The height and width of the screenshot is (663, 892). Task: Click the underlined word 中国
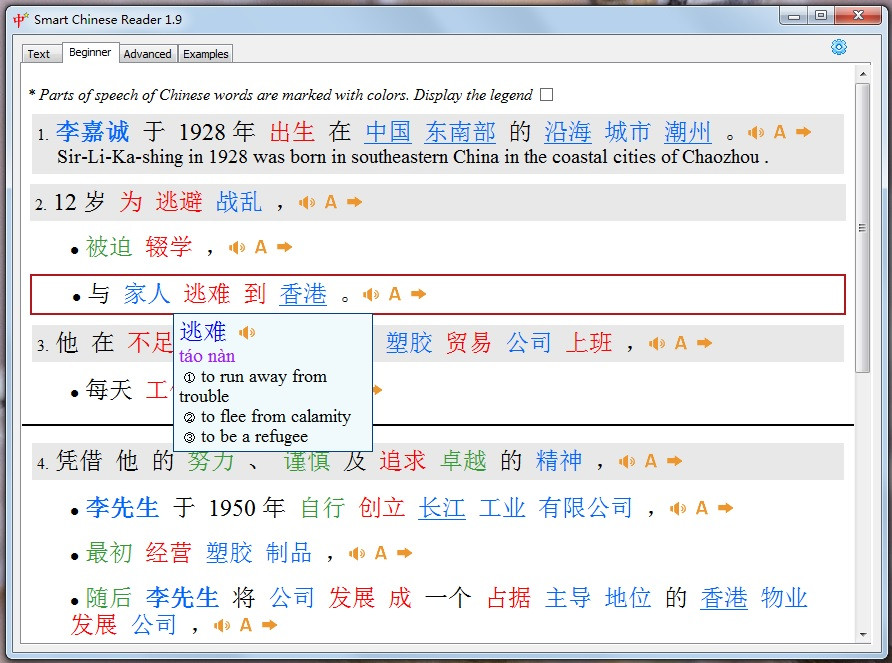point(388,132)
